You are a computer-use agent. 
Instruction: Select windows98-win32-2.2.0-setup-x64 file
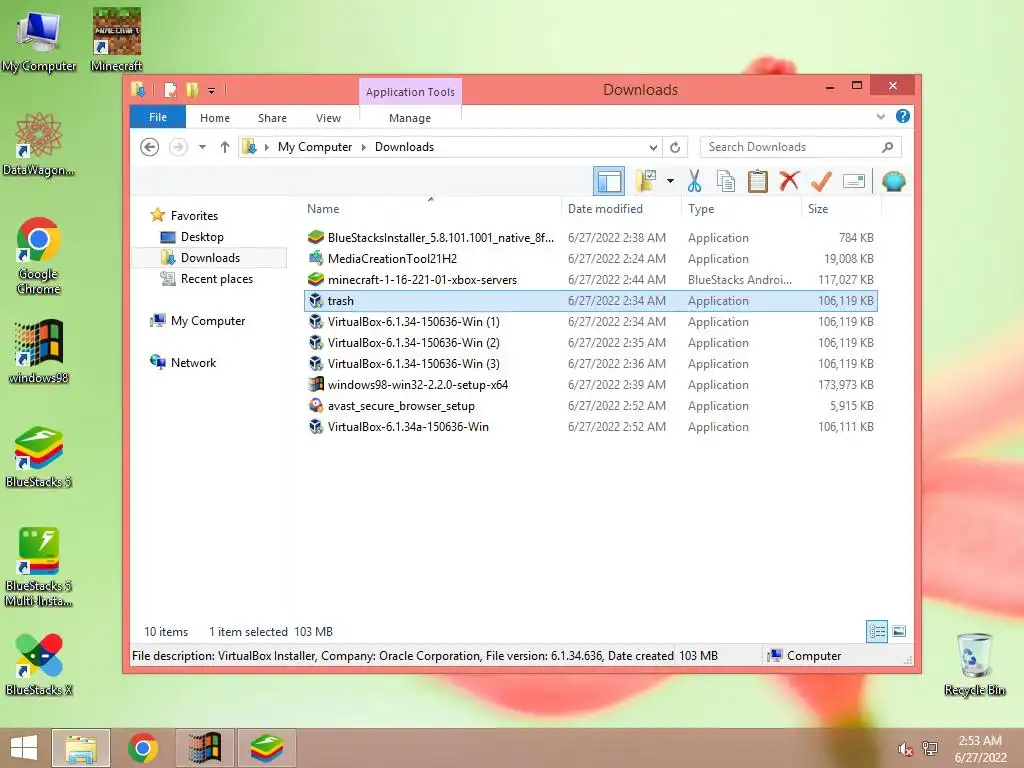(x=590, y=385)
